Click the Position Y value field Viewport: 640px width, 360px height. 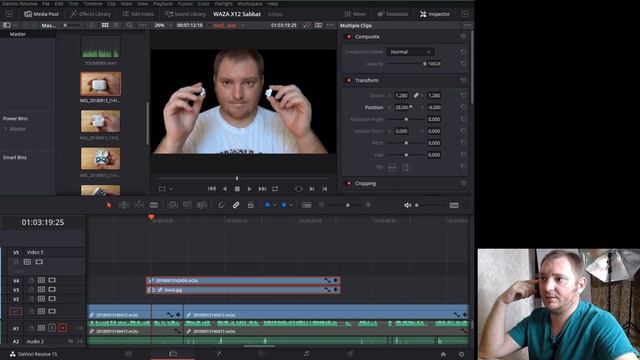(x=434, y=107)
